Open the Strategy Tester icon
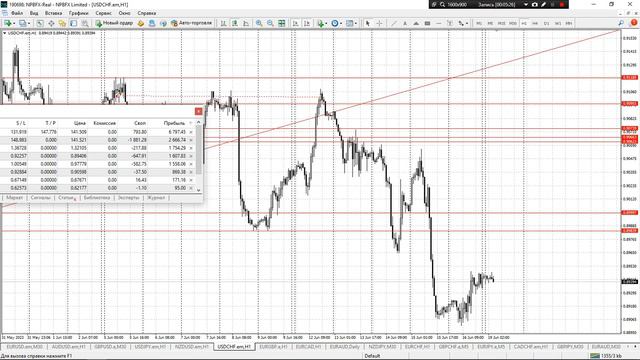The image size is (640, 360). click(x=85, y=23)
